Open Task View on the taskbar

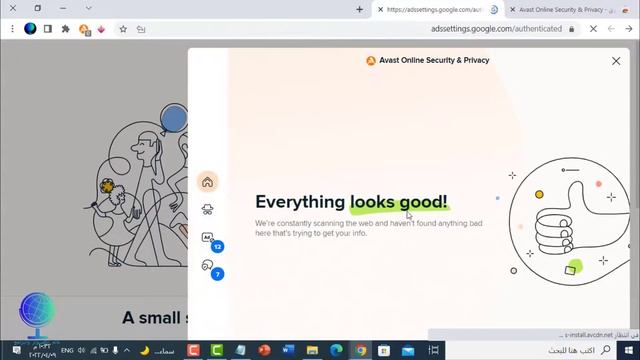[x=433, y=350]
